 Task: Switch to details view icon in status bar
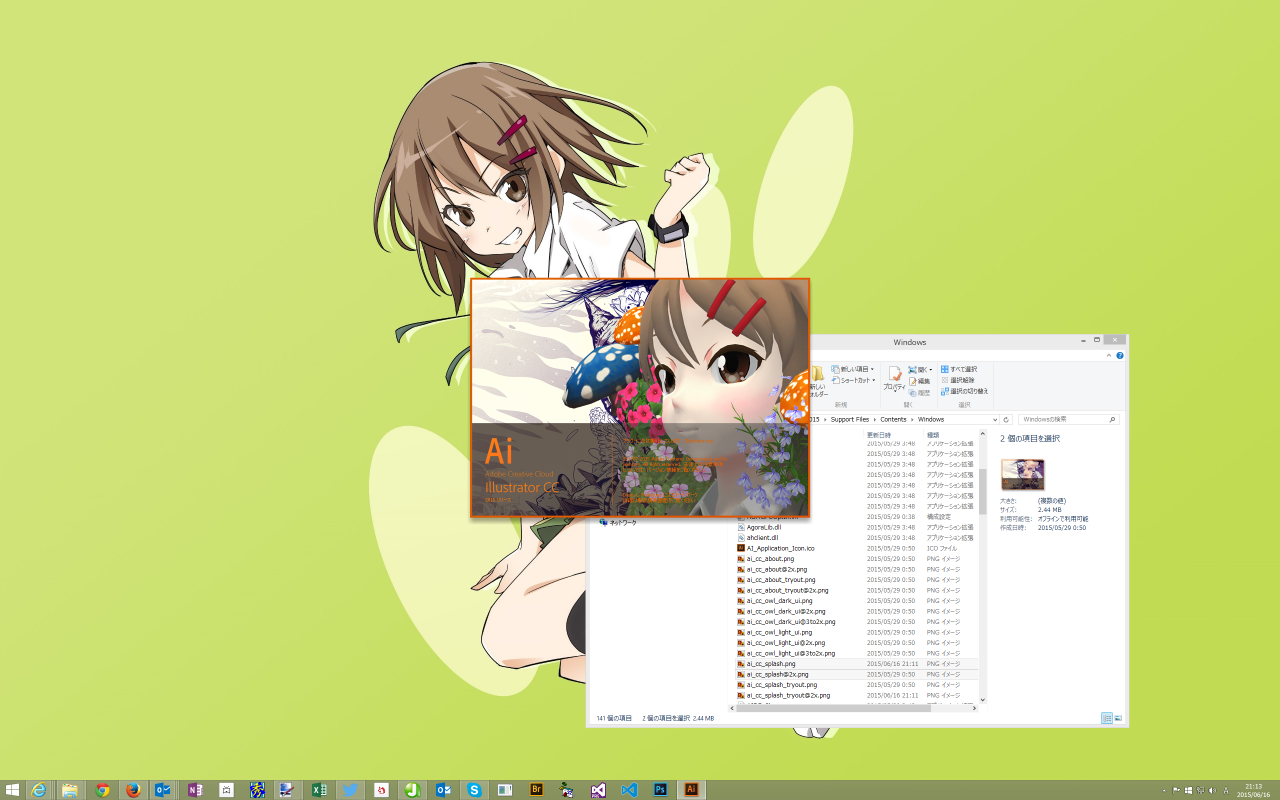1106,718
